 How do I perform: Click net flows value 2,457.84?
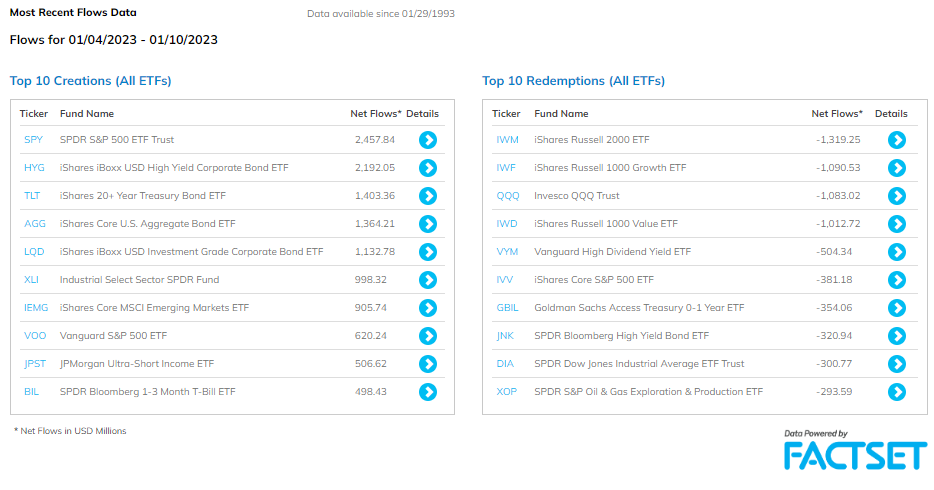375,140
